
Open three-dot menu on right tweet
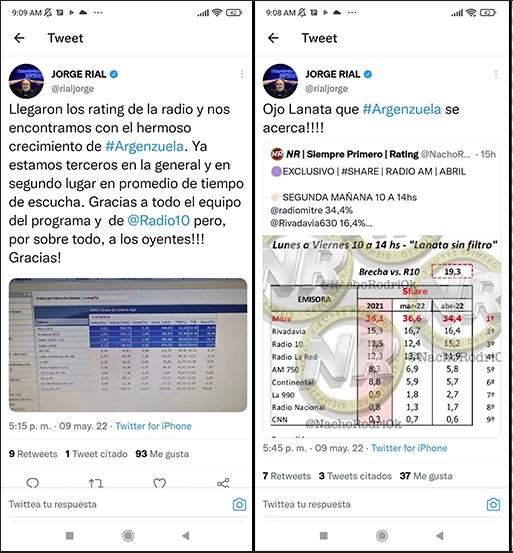pos(496,74)
